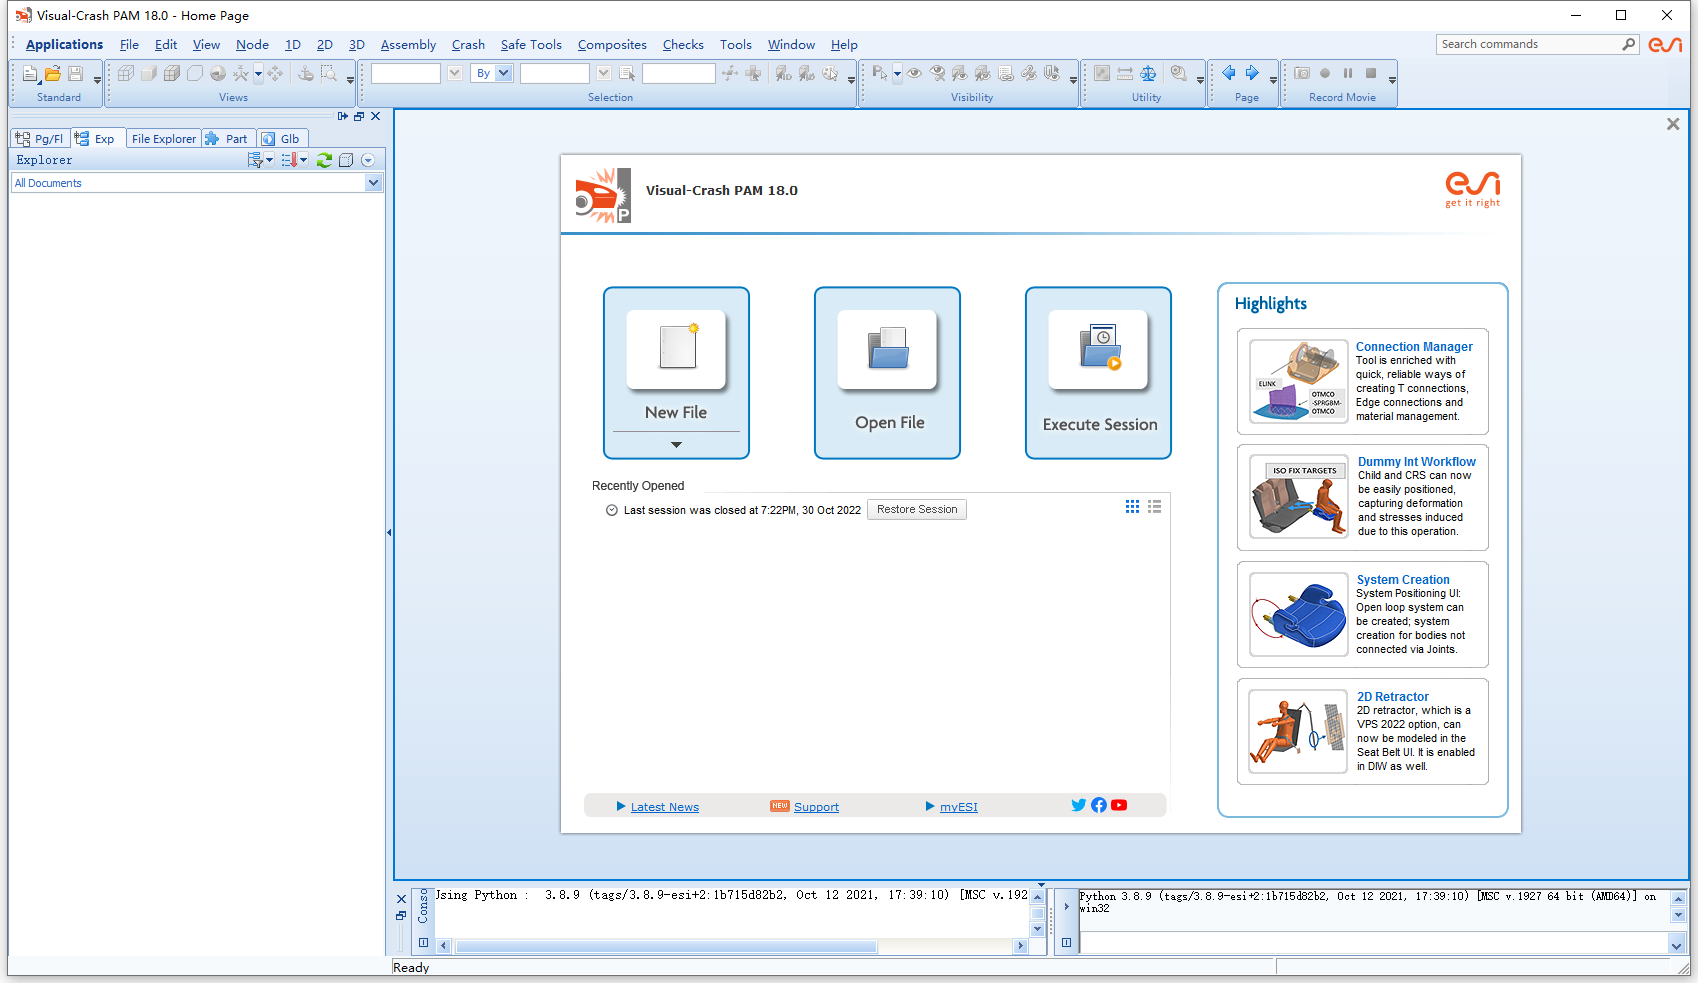Image resolution: width=1698 pixels, height=983 pixels.
Task: Open the Applications menu
Action: tap(64, 45)
